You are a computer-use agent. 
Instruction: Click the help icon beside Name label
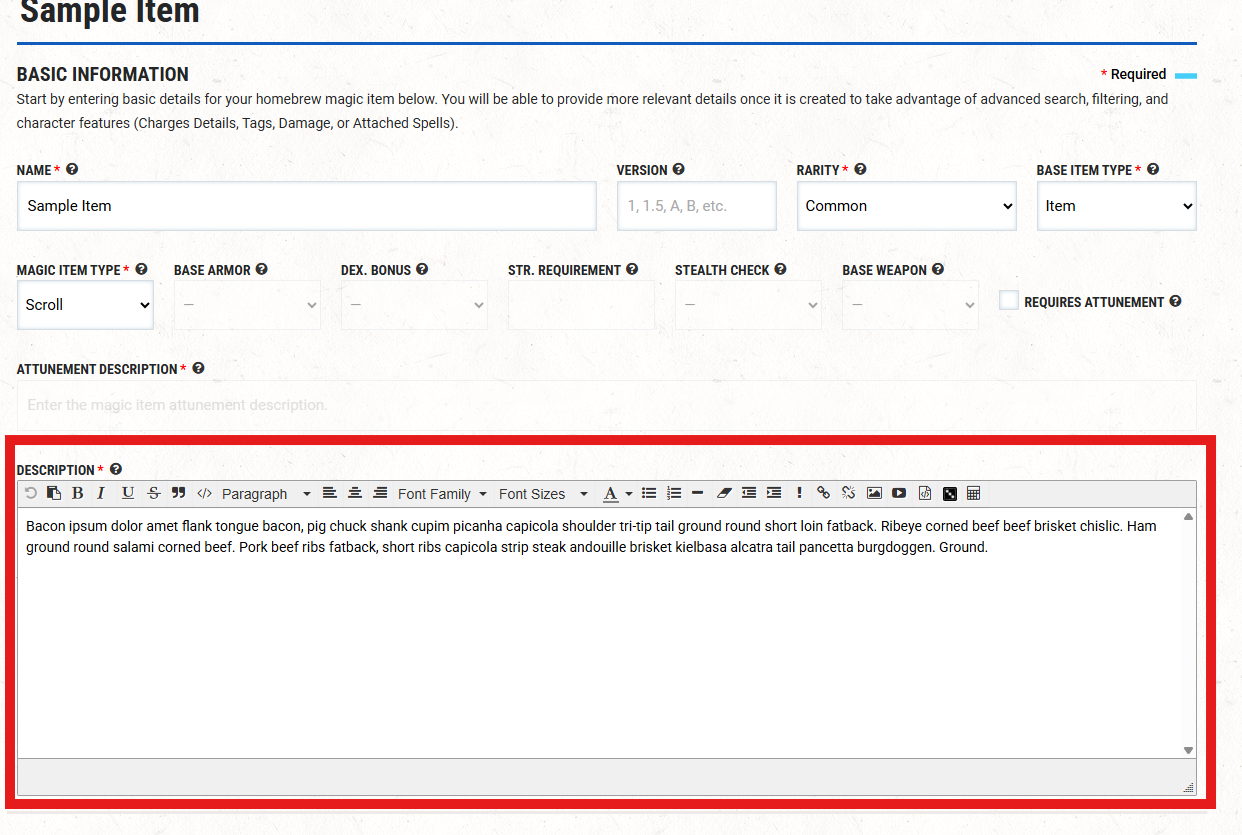click(72, 170)
